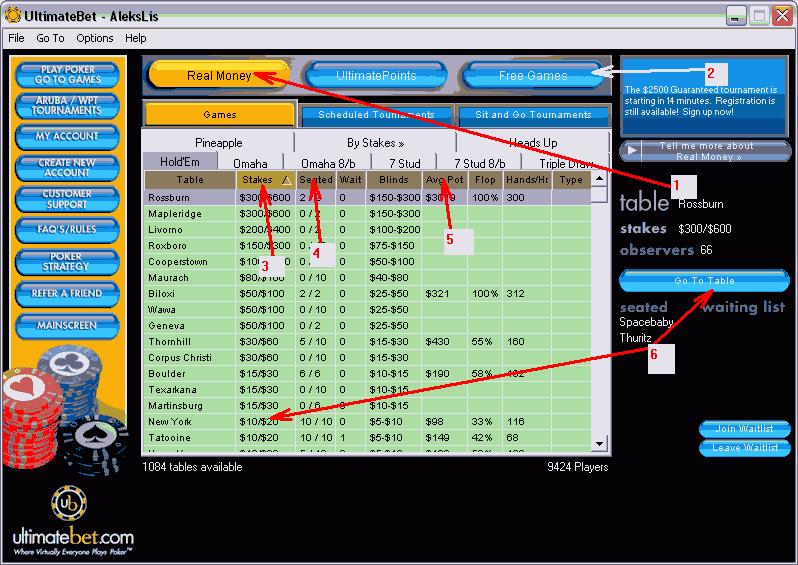This screenshot has width=798, height=565.
Task: Click Join Waitlist
Action: point(745,429)
